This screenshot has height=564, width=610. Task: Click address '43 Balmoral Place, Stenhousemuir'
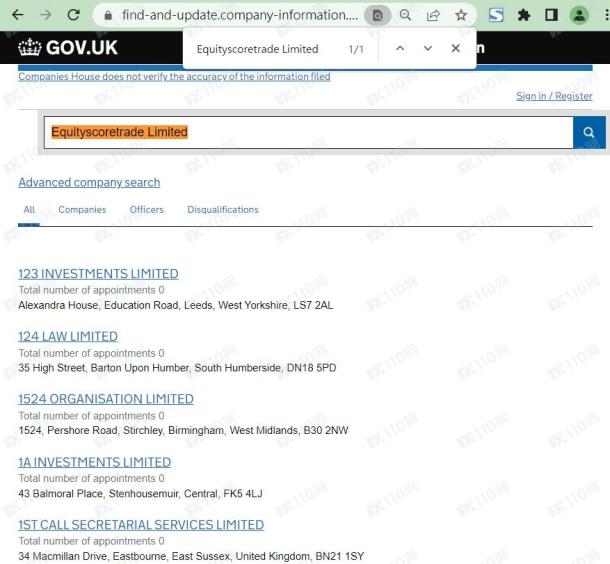[x=140, y=494]
